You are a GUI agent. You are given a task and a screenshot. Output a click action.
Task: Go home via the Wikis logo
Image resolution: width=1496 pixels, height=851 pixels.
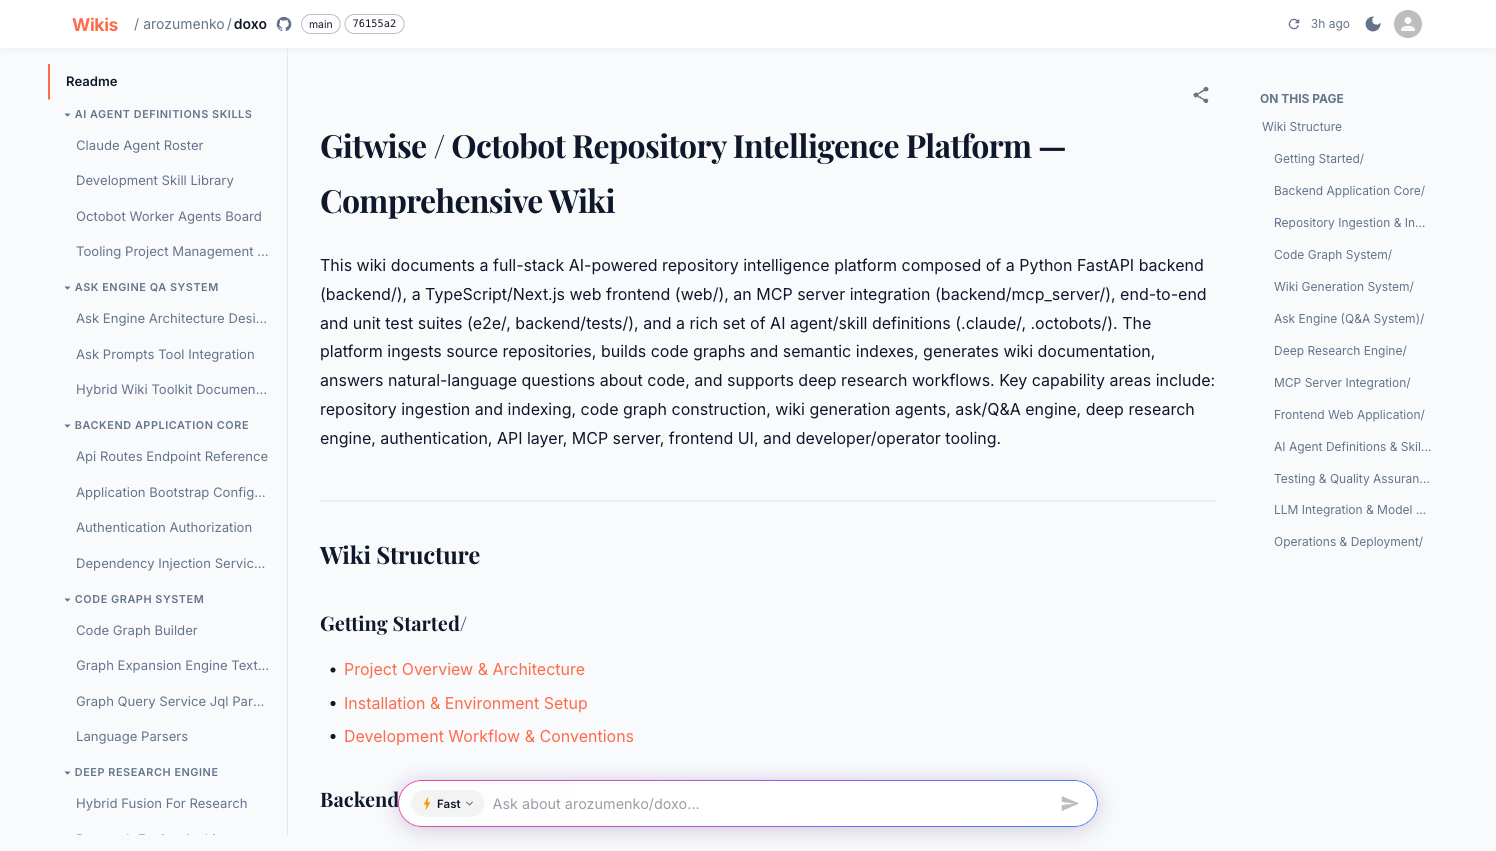(94, 24)
